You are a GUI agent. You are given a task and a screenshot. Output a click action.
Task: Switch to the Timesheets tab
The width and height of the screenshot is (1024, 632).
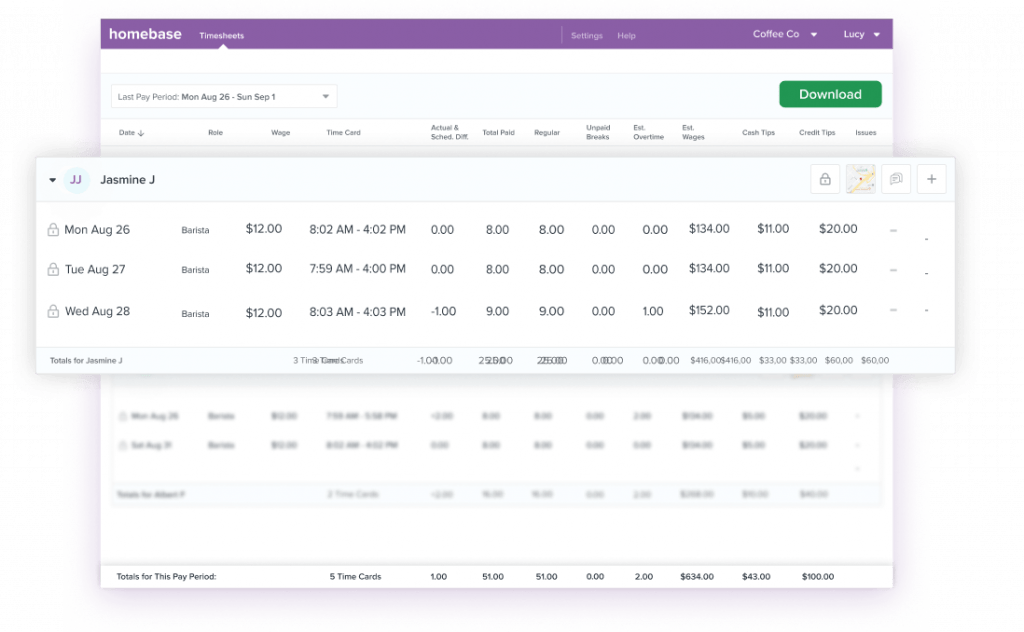[221, 35]
